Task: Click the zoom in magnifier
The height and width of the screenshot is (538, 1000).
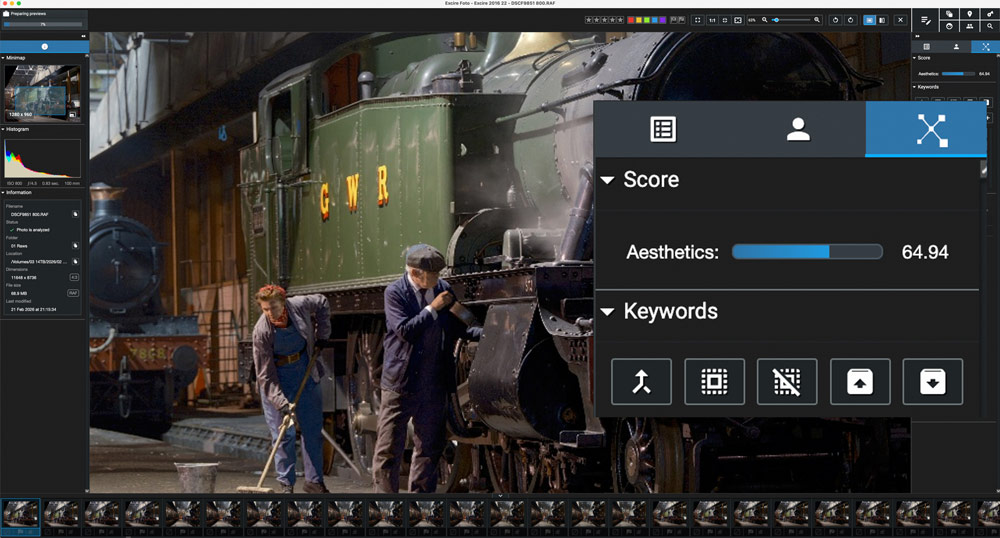Action: click(x=817, y=20)
